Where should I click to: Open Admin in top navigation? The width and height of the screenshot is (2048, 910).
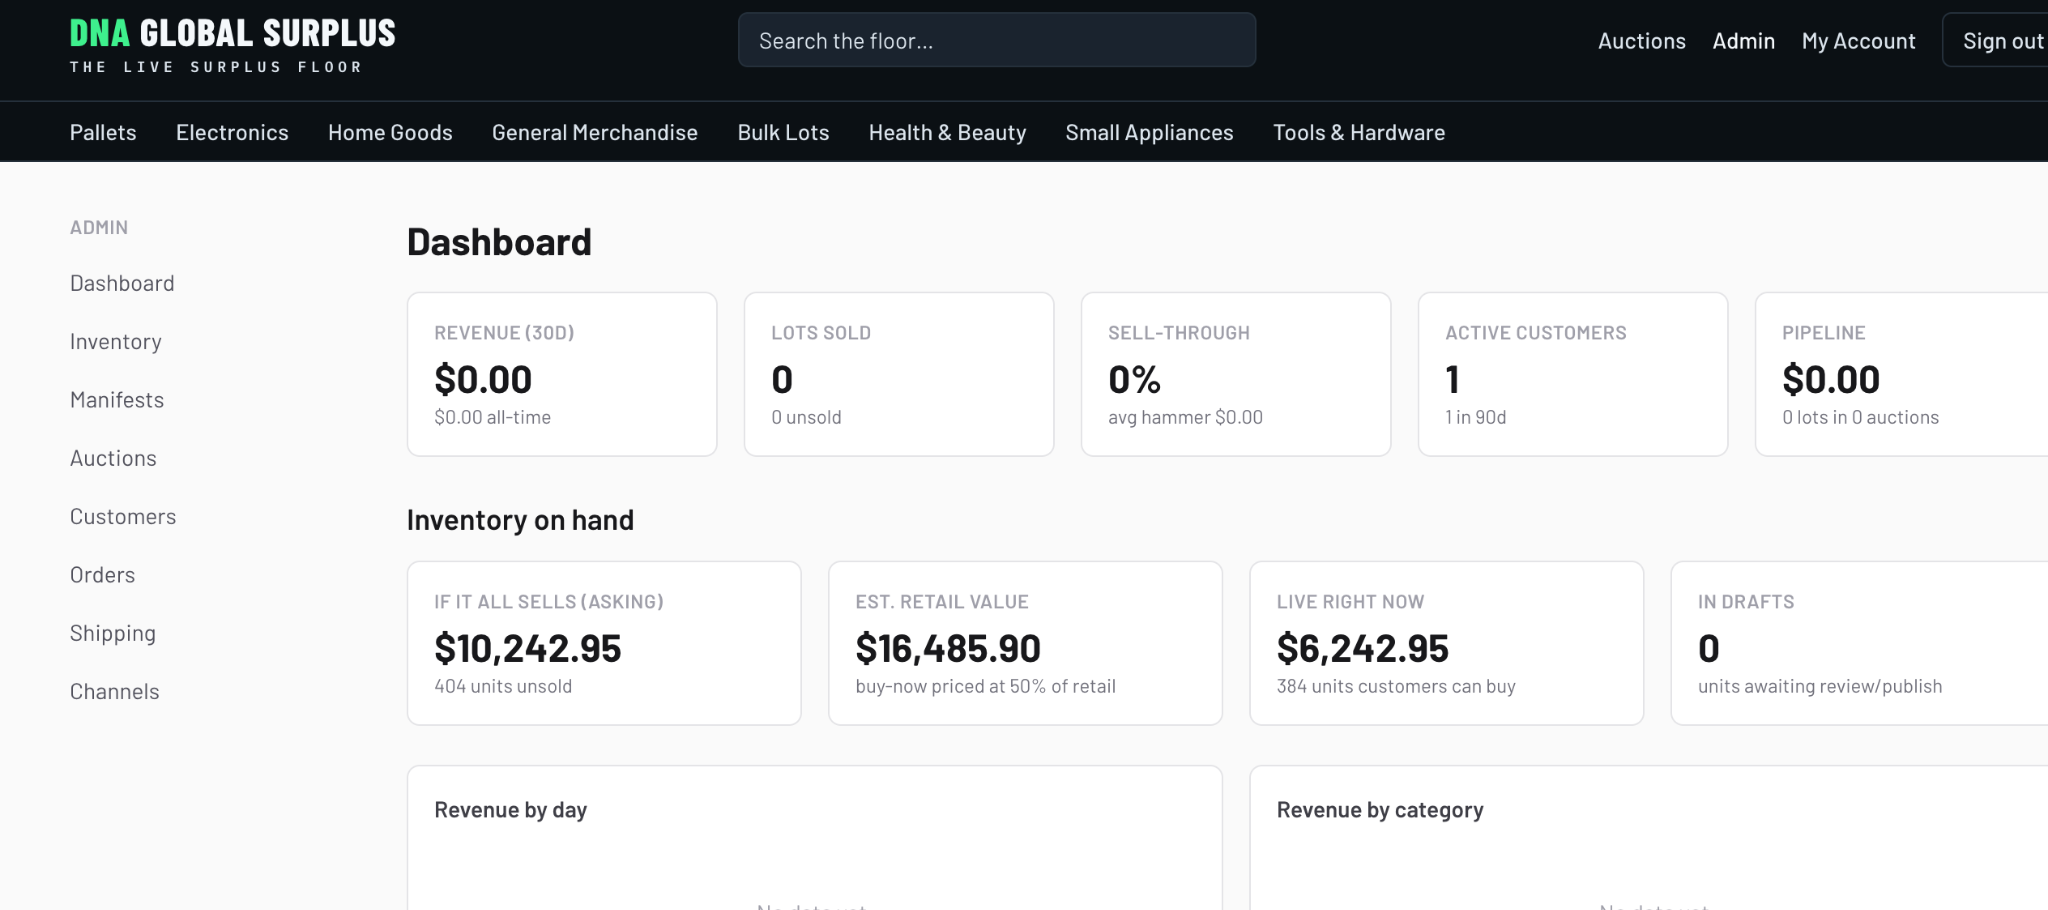click(1743, 41)
